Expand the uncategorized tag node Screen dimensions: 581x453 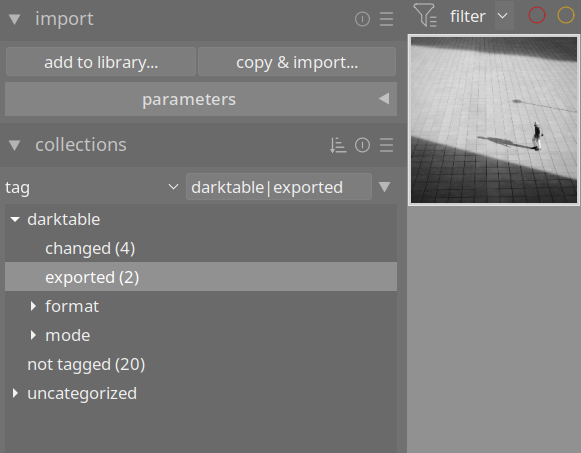coord(15,393)
